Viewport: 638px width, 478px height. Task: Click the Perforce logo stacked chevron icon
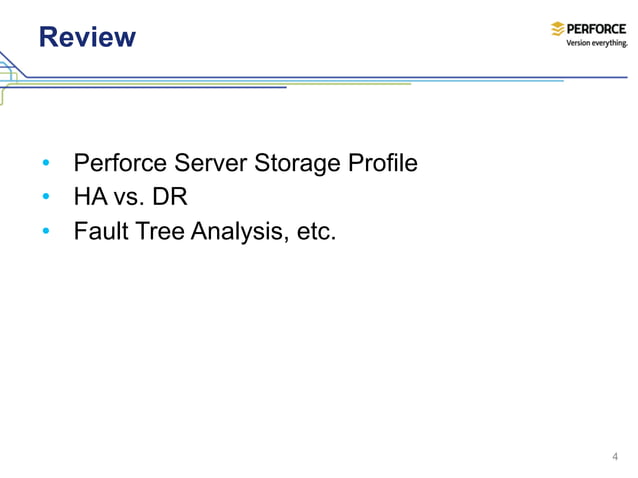(x=558, y=29)
